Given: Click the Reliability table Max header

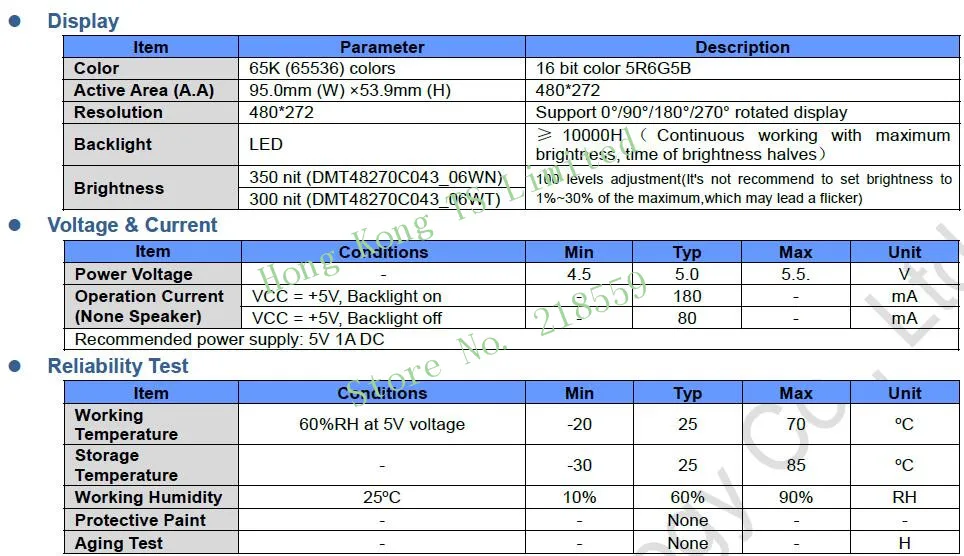Looking at the screenshot, I should [x=796, y=393].
